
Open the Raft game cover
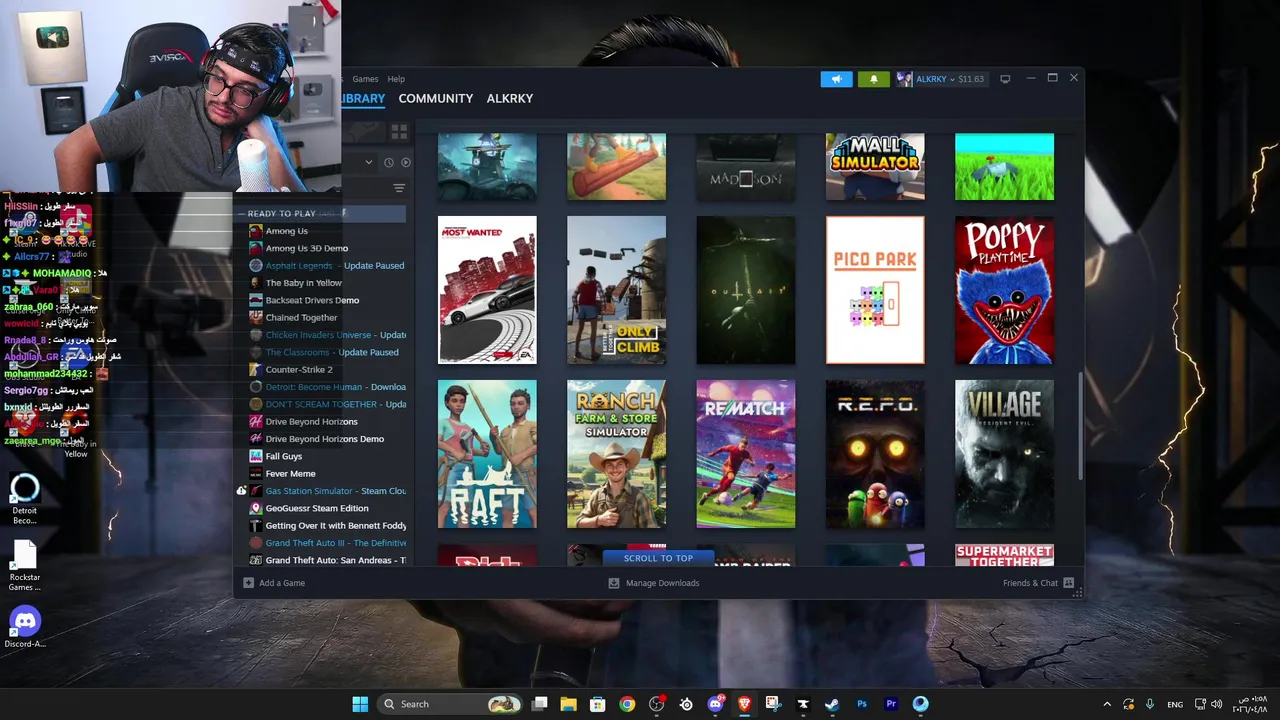tap(487, 454)
